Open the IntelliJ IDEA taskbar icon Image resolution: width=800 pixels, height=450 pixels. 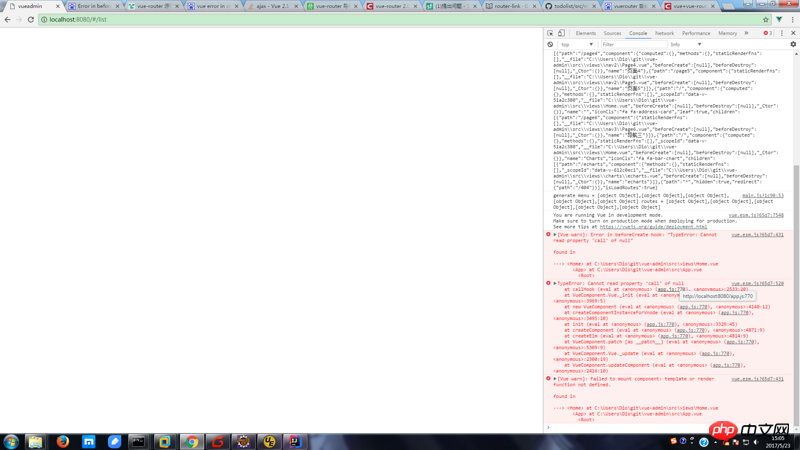[x=295, y=442]
